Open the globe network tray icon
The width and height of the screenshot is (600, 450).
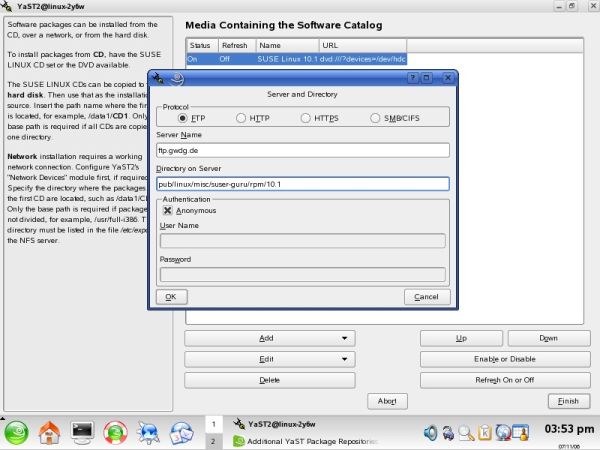coord(503,433)
